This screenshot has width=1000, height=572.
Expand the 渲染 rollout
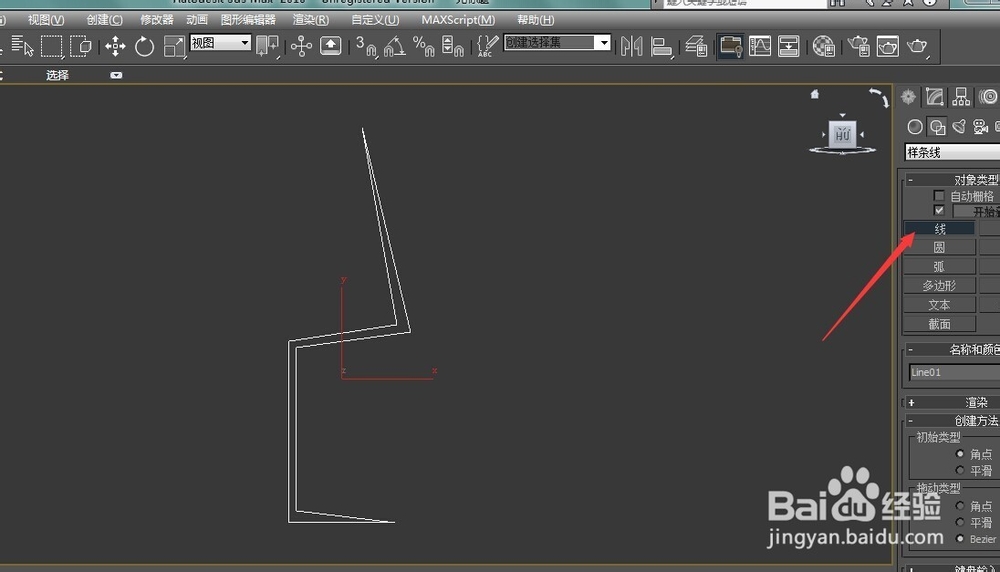pyautogui.click(x=911, y=402)
